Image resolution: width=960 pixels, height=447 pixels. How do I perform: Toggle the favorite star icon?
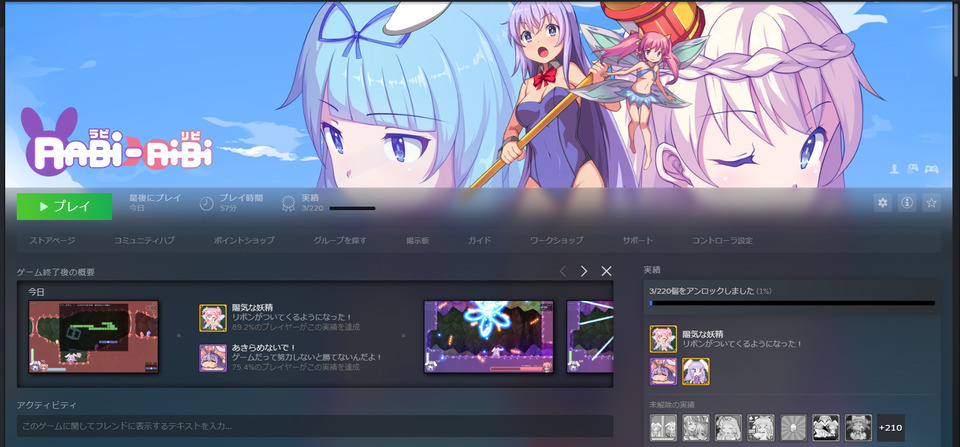click(931, 203)
